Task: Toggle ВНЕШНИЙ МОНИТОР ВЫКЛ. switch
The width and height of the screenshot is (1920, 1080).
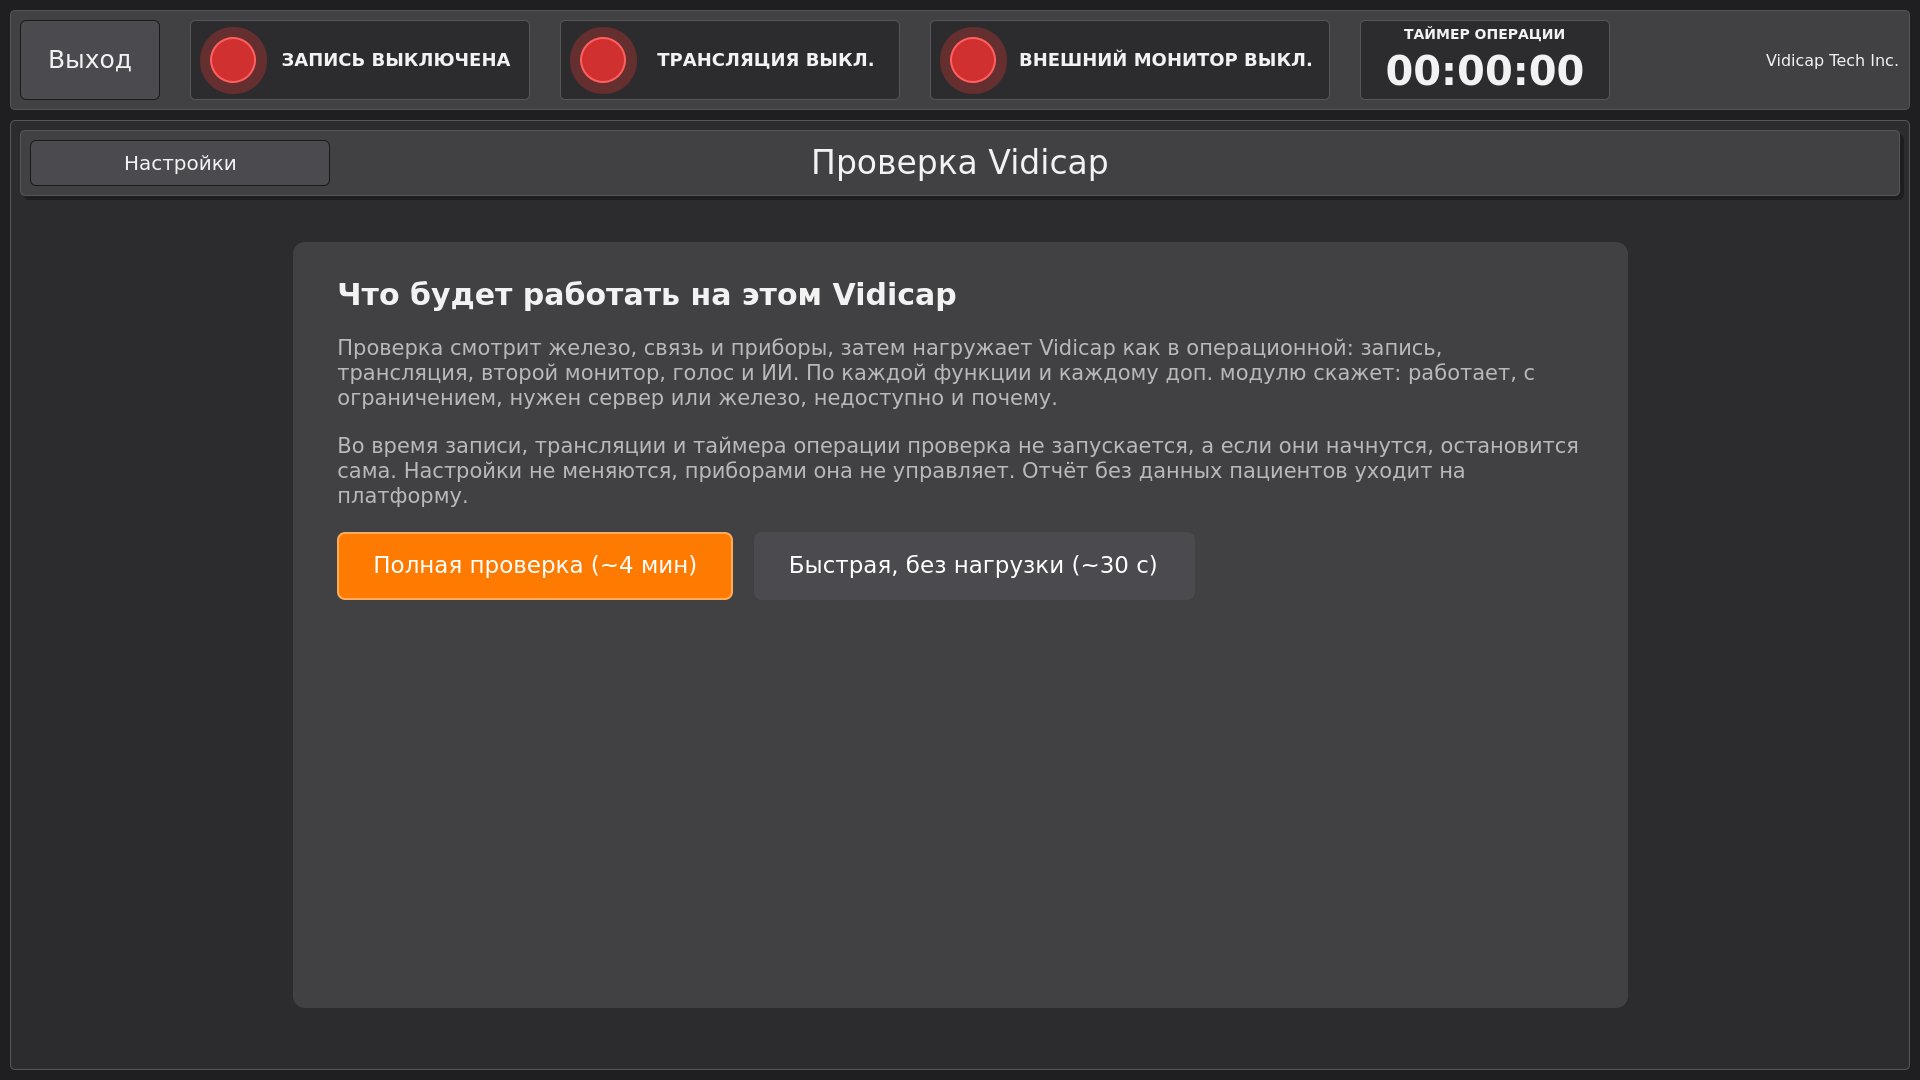Action: [1130, 60]
